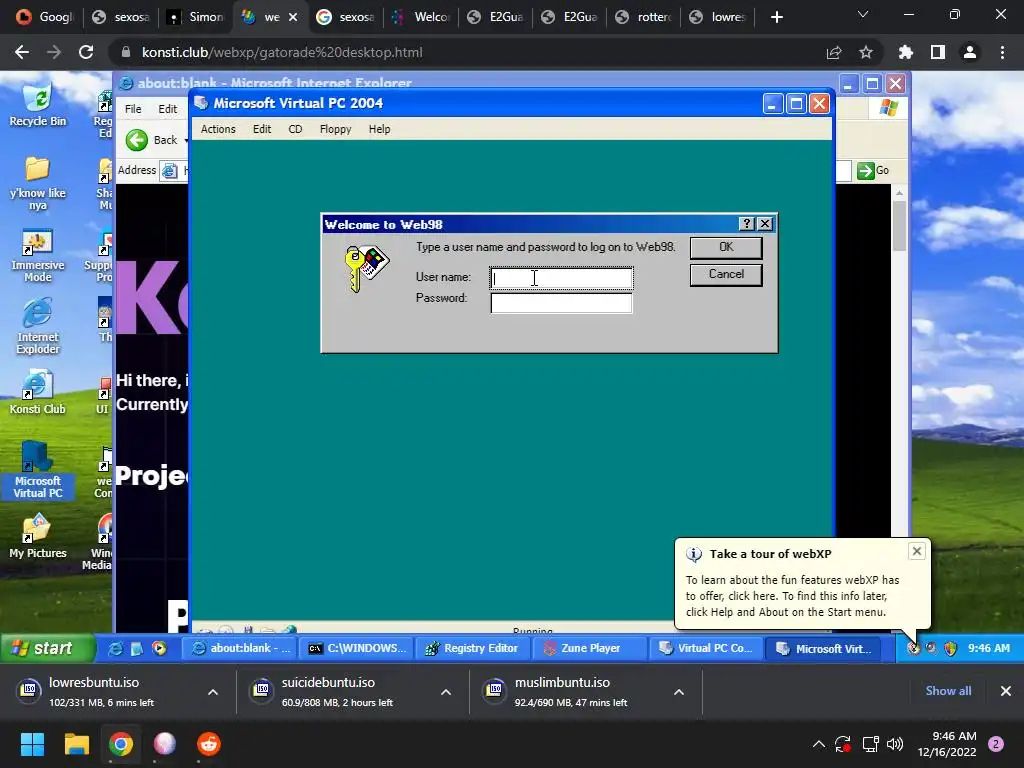Switch to the Simon Chrome tab
Image resolution: width=1024 pixels, height=768 pixels.
195,17
